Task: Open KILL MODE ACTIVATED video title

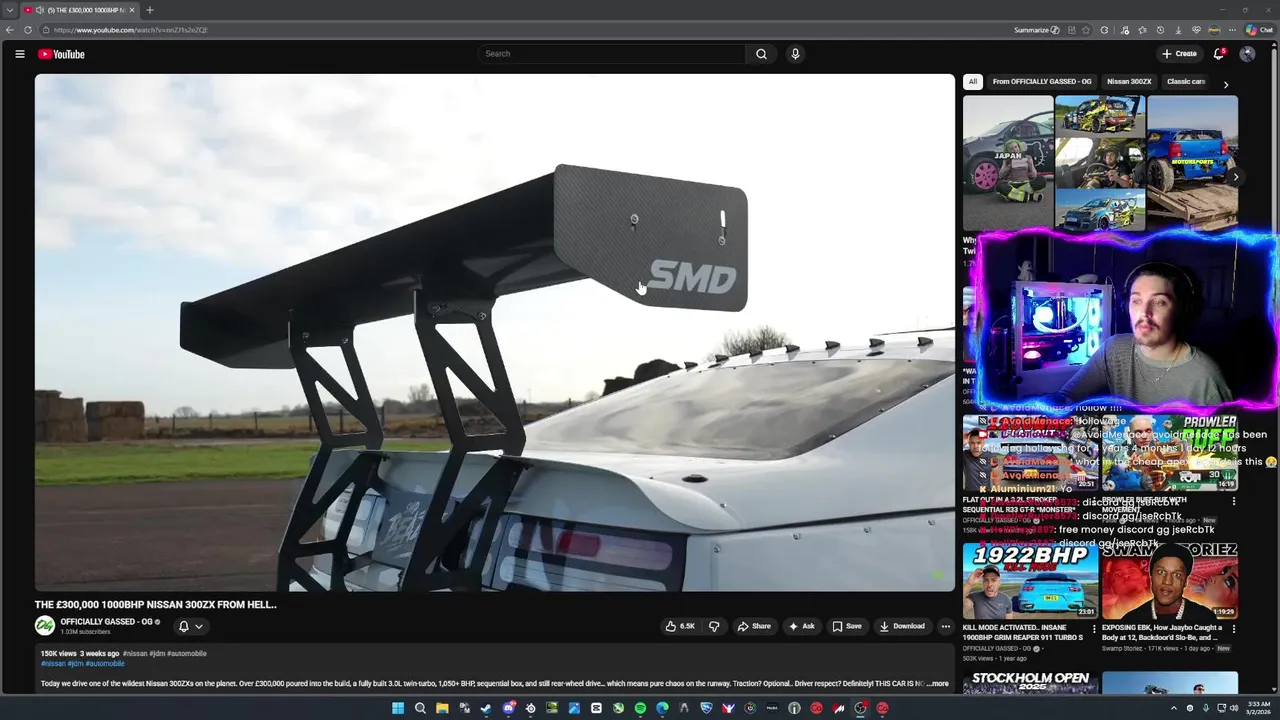Action: coord(1023,632)
